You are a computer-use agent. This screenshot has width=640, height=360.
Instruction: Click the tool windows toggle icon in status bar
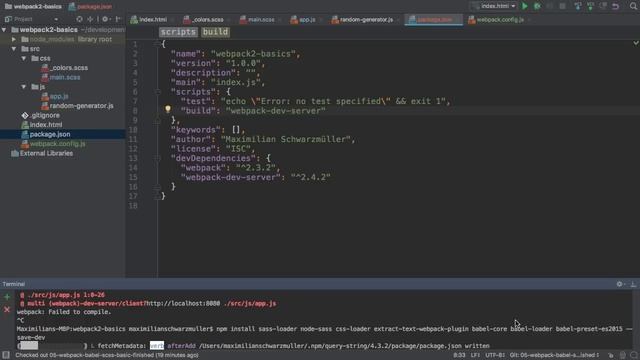coord(6,355)
